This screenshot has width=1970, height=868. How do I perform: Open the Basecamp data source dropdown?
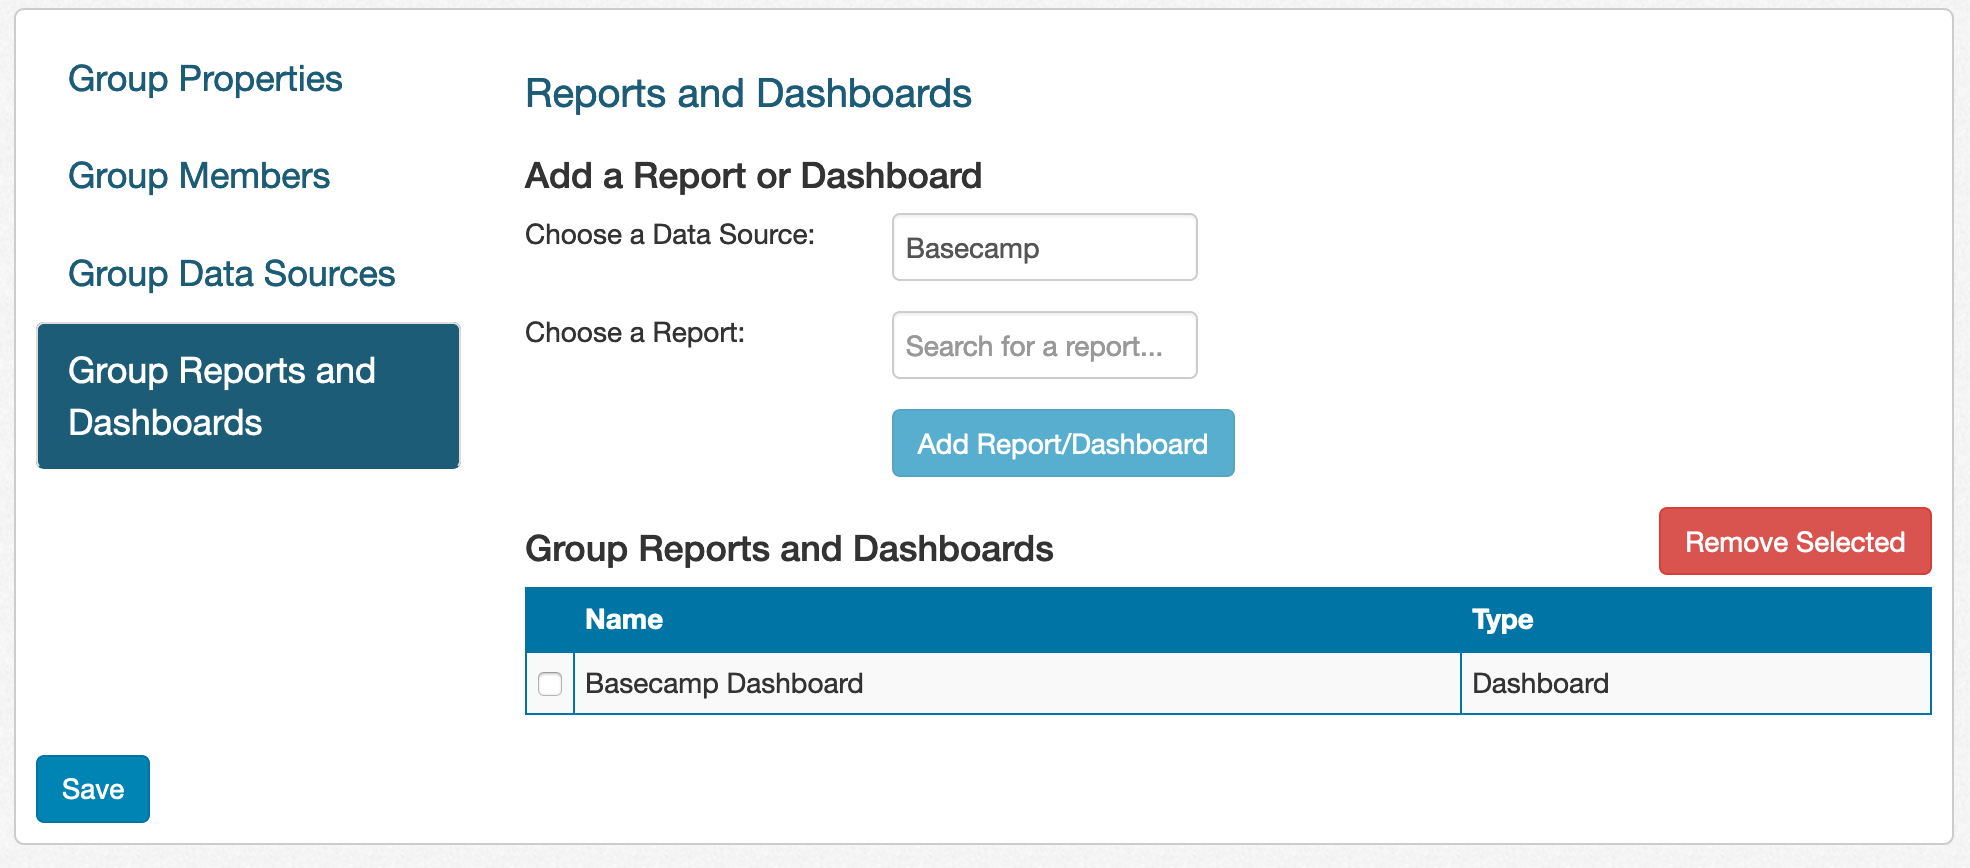(1044, 248)
